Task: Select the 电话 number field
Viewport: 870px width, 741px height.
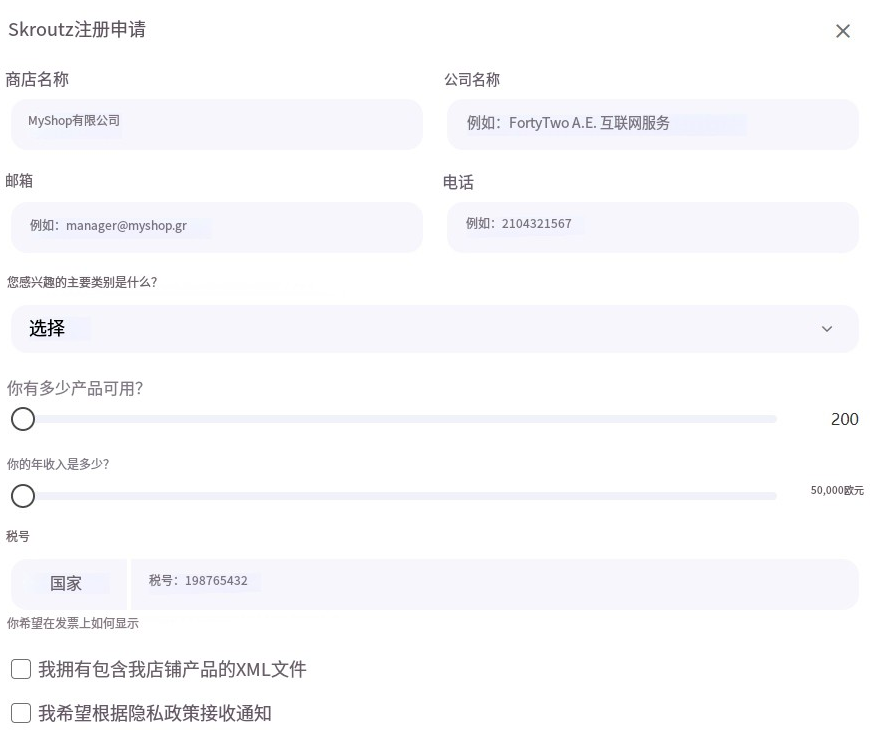Action: pyautogui.click(x=652, y=227)
